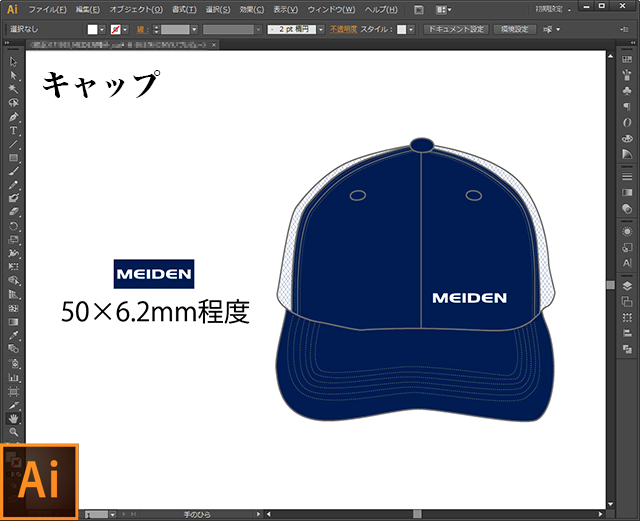Viewport: 640px width, 521px height.
Task: Open the 編集(E) menu
Action: pos(87,9)
